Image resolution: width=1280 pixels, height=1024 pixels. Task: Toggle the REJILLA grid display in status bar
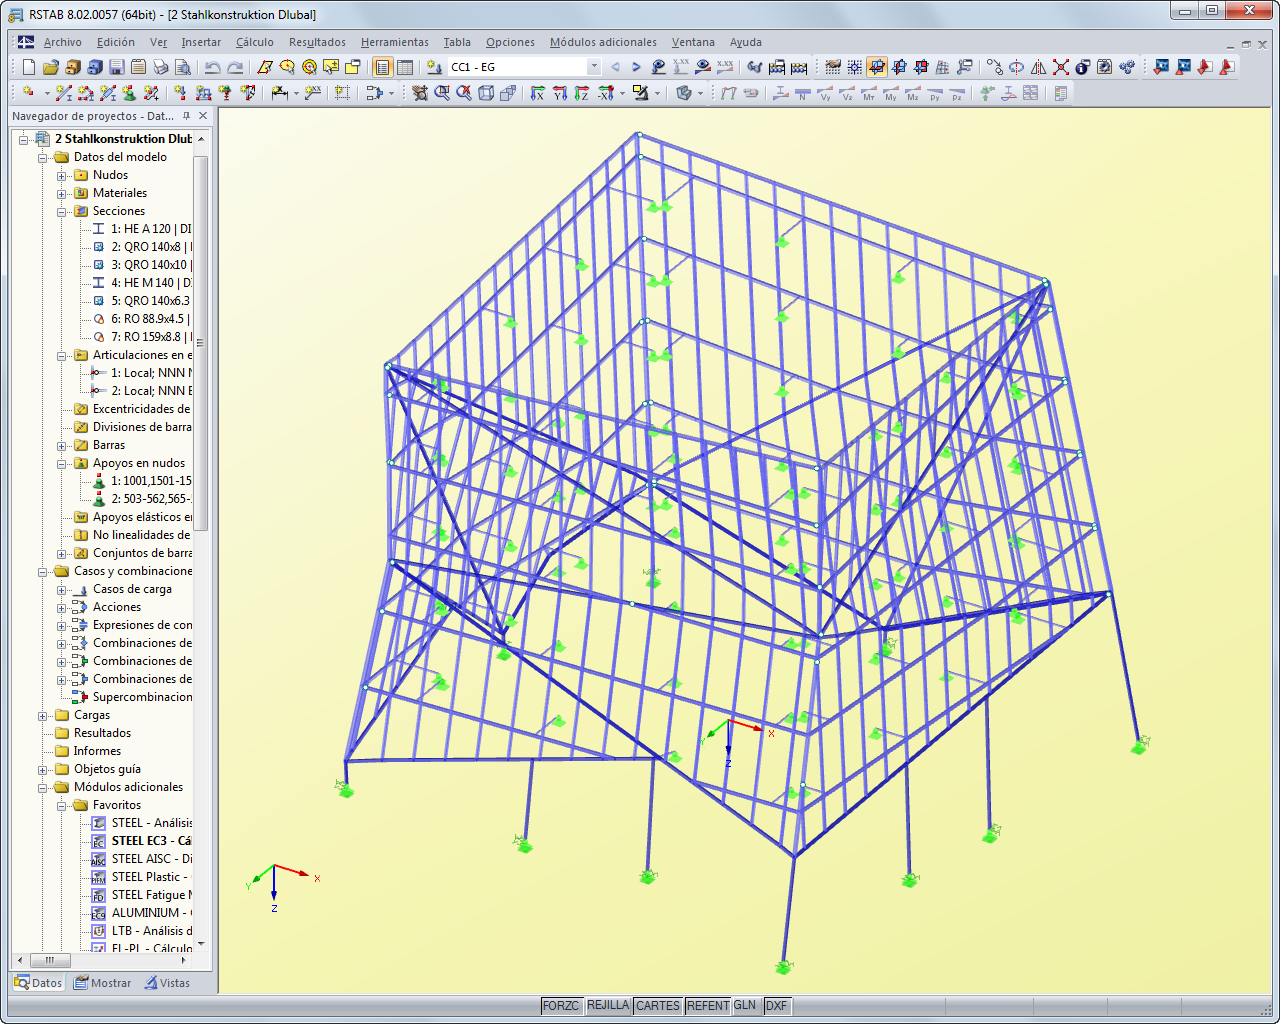609,1007
